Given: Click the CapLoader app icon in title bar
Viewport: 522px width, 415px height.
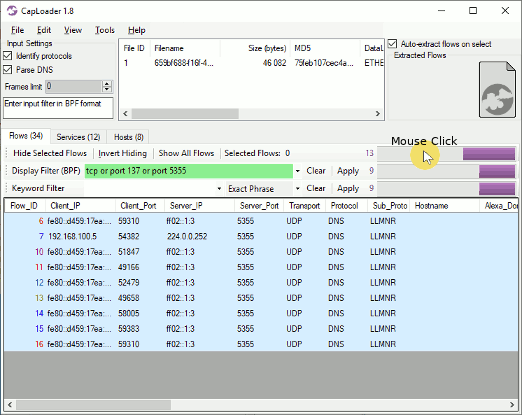Looking at the screenshot, I should click(12, 11).
